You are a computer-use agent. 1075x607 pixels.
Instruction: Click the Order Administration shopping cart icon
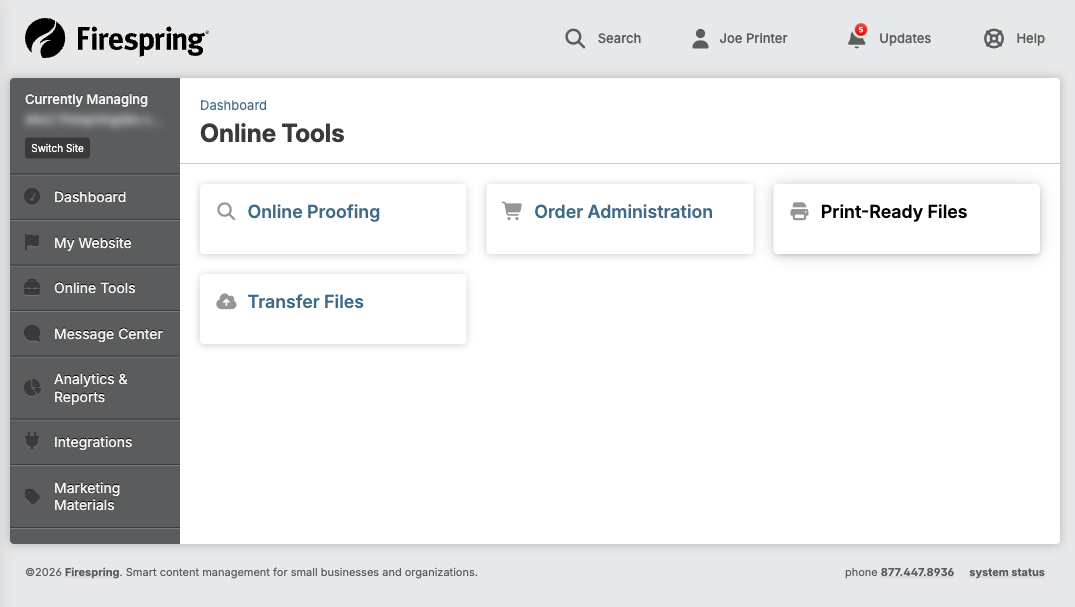pyautogui.click(x=512, y=211)
